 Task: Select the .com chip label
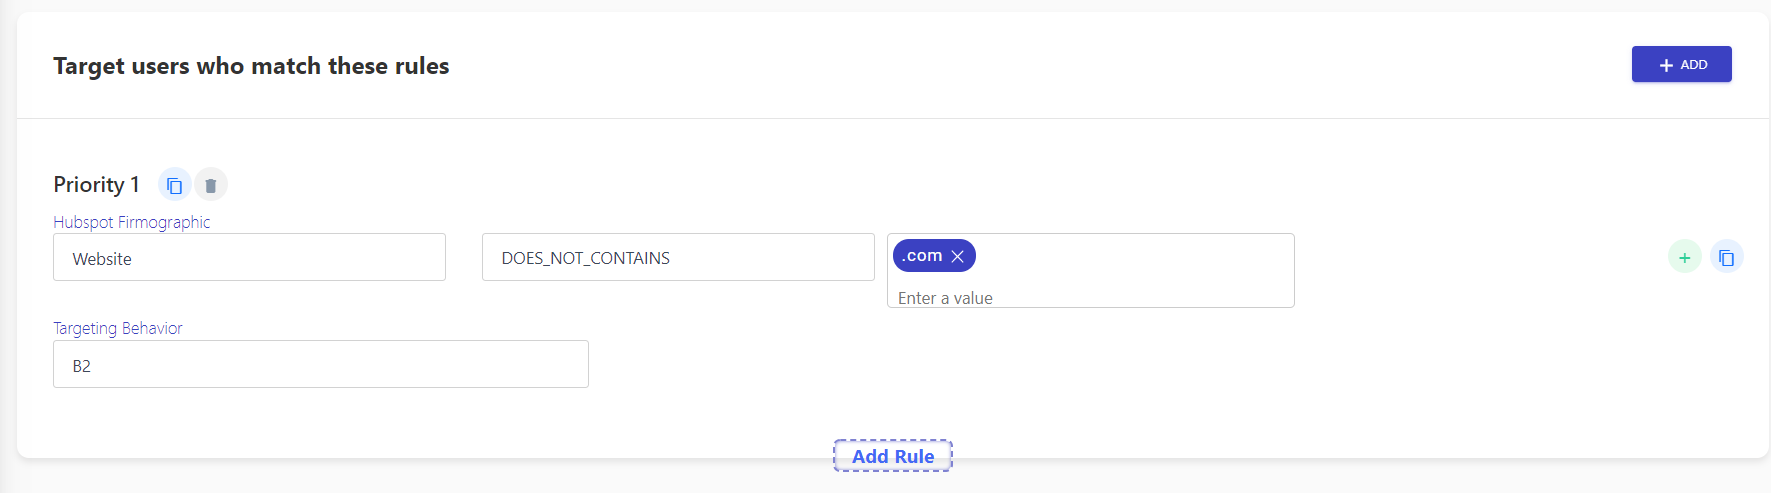pos(922,256)
